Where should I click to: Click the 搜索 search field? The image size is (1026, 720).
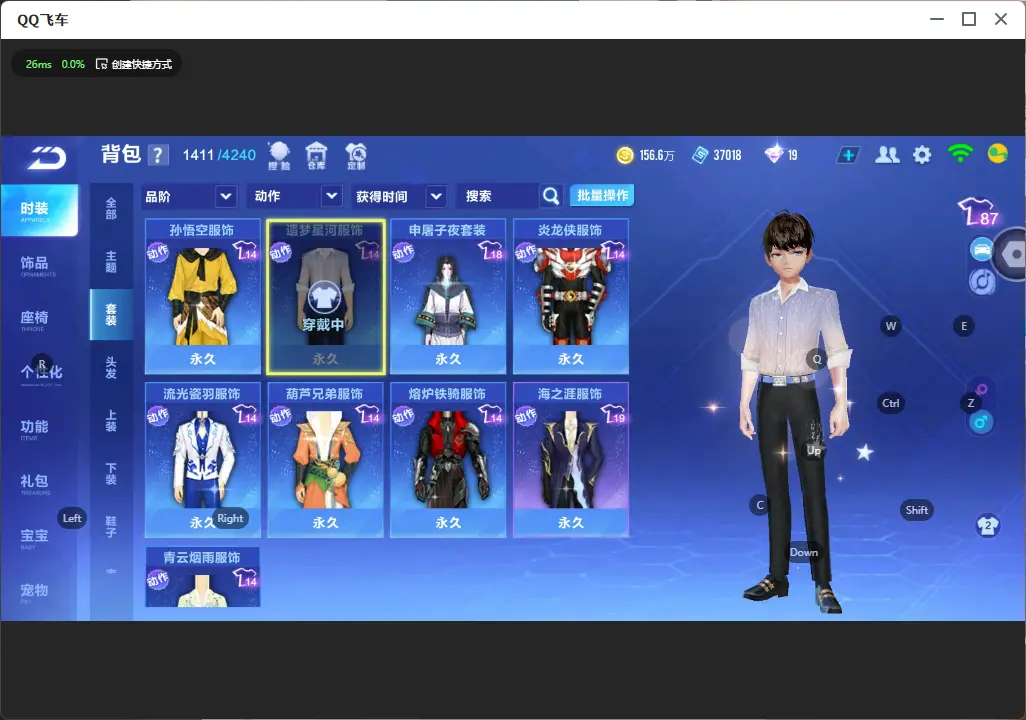499,196
